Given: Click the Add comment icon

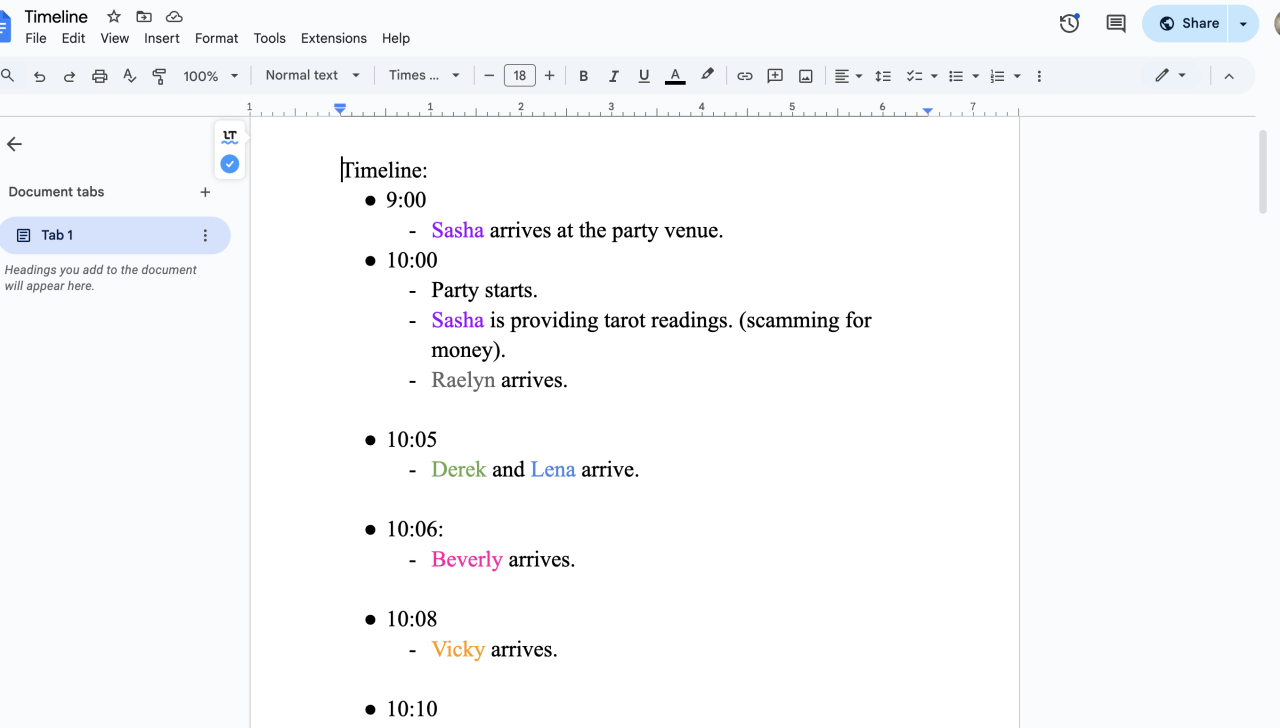Looking at the screenshot, I should [774, 76].
